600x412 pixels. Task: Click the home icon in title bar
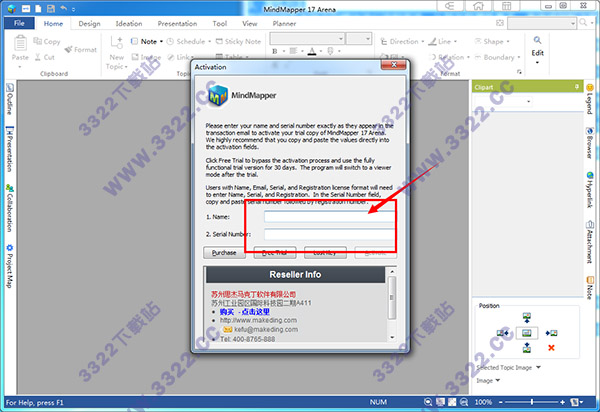click(478, 6)
